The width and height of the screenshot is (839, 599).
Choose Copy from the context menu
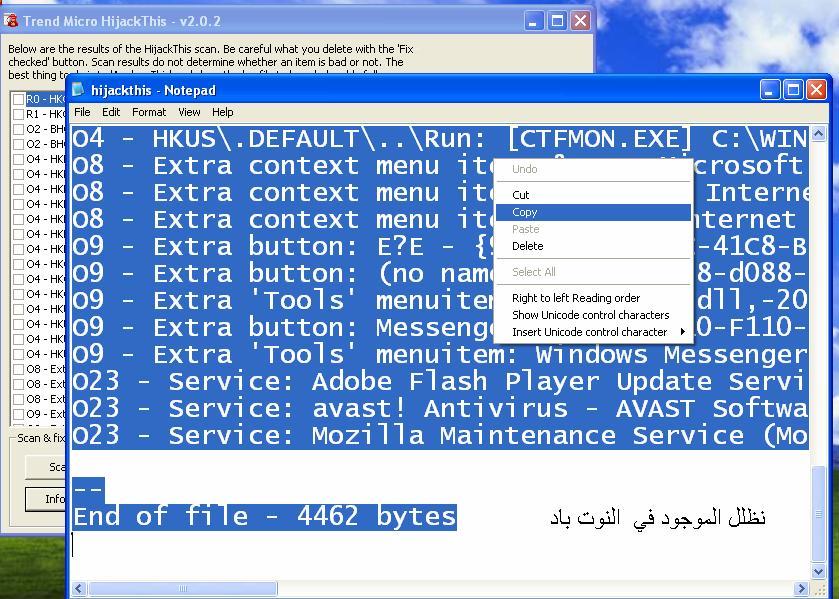click(x=593, y=212)
